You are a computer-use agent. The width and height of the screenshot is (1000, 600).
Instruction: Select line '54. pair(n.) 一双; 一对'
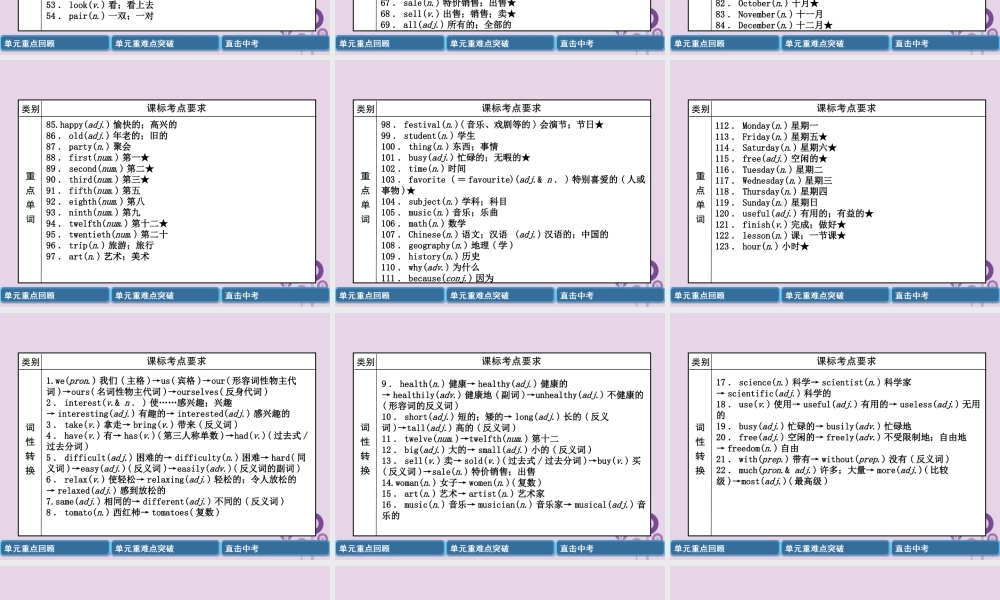[100, 16]
